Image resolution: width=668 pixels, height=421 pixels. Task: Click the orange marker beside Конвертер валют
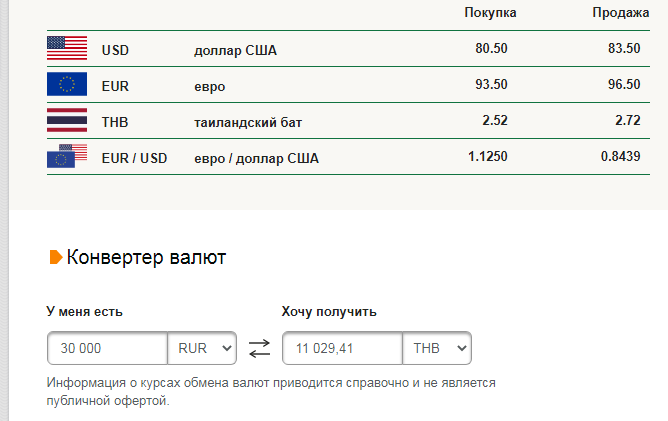[x=56, y=257]
